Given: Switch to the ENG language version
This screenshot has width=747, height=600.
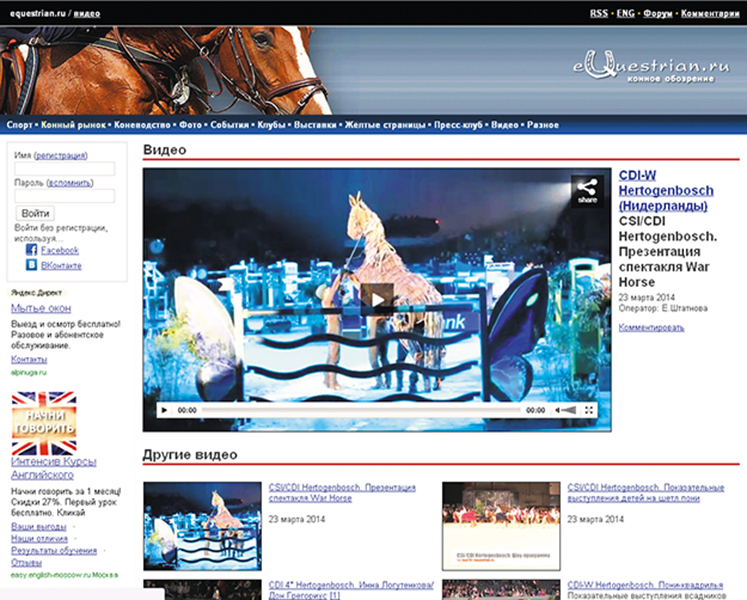Looking at the screenshot, I should pyautogui.click(x=626, y=13).
